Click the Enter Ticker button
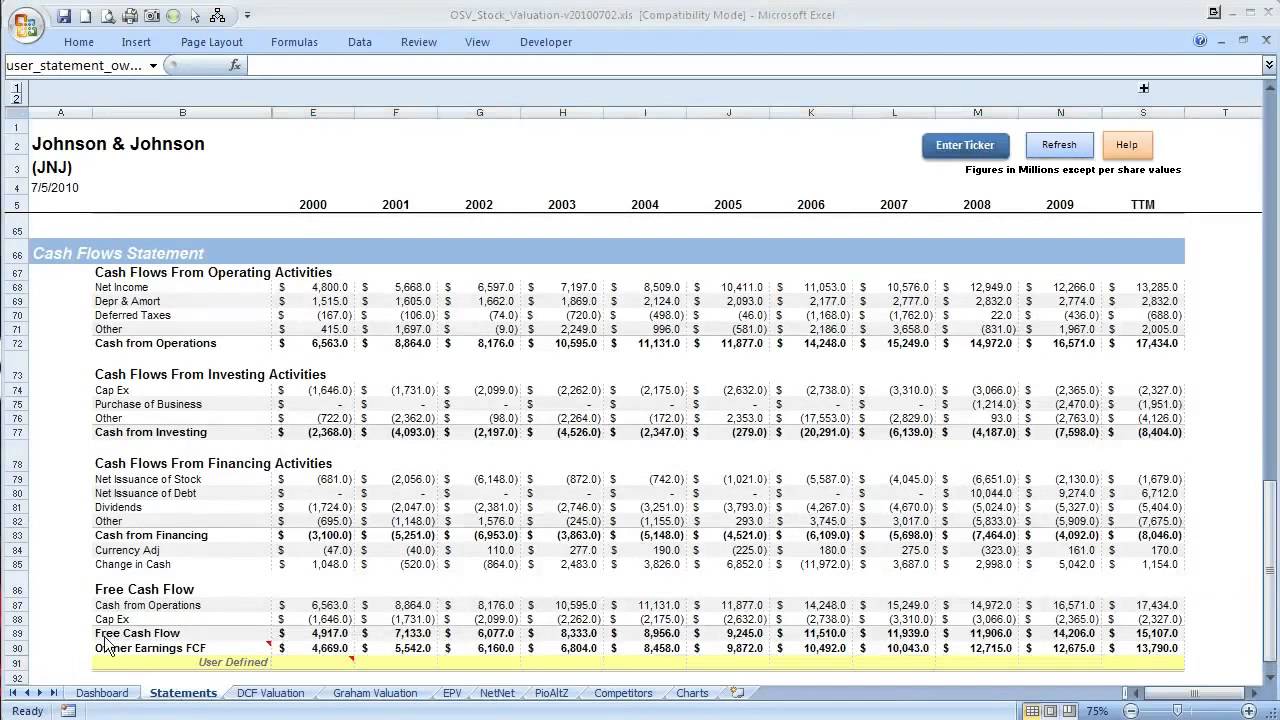 [965, 145]
